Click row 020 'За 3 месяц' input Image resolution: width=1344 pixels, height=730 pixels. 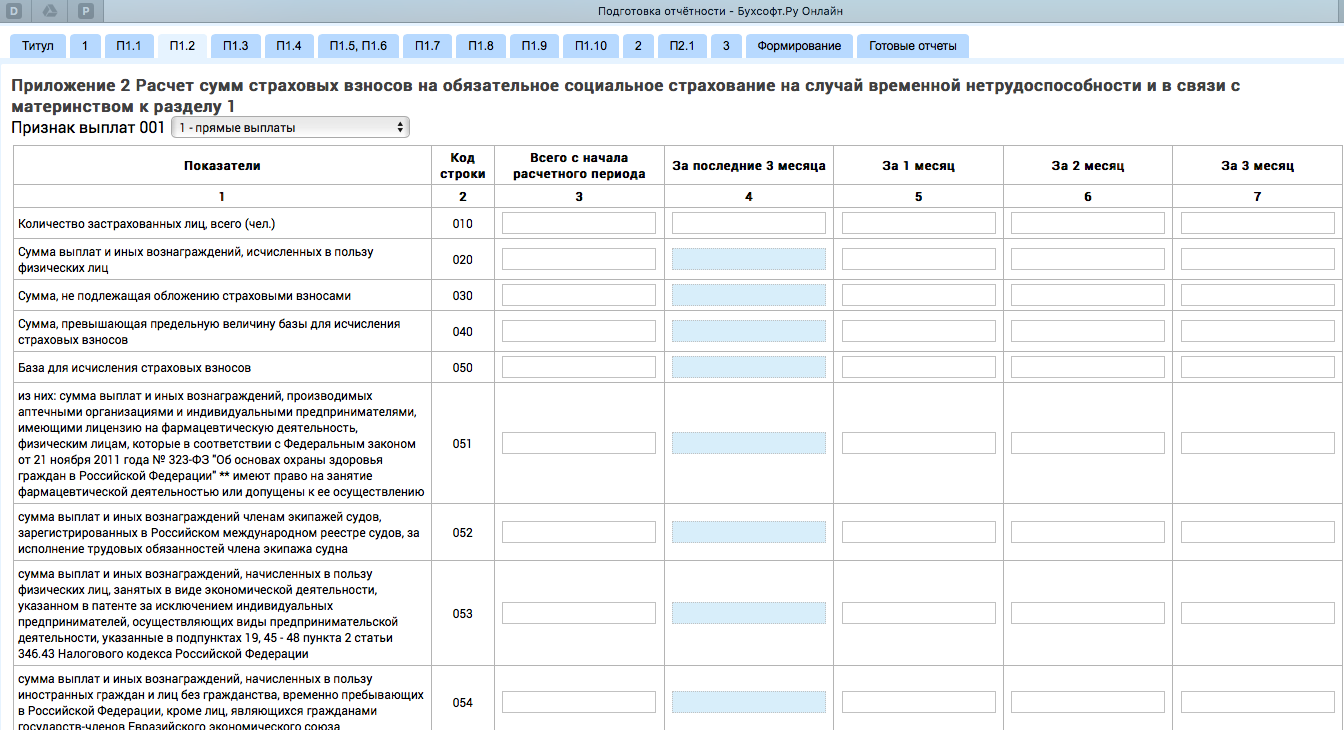(1258, 259)
